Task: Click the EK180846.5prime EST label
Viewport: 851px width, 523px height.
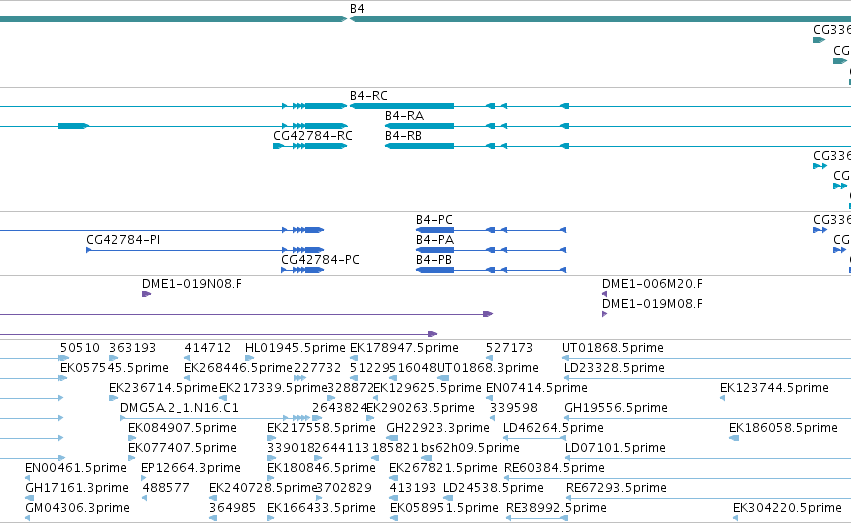Action: pyautogui.click(x=321, y=468)
